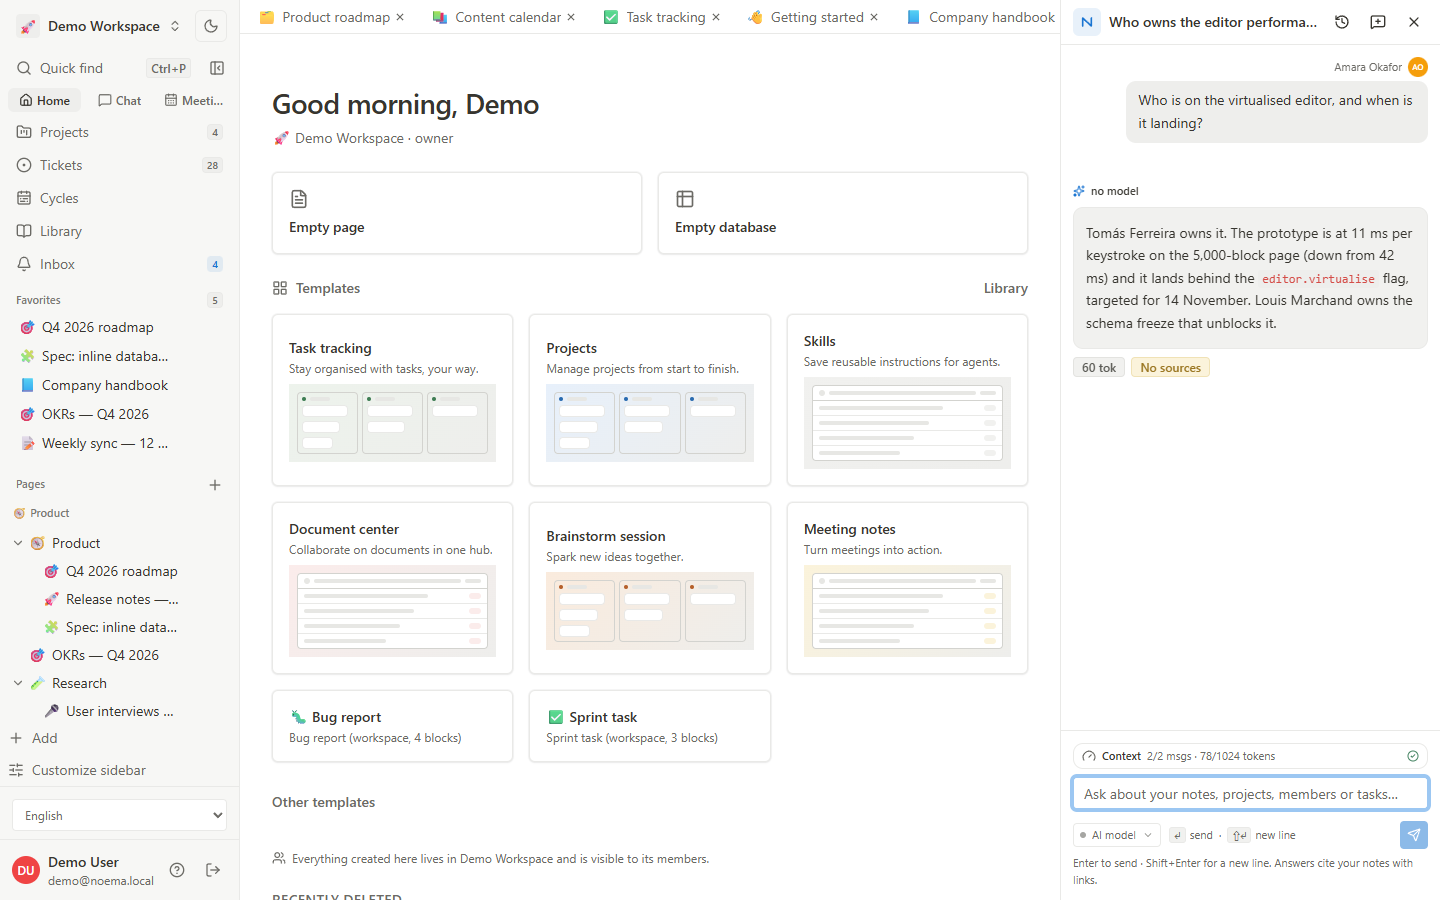Expand the Context token bar
The width and height of the screenshot is (1440, 900).
1250,756
